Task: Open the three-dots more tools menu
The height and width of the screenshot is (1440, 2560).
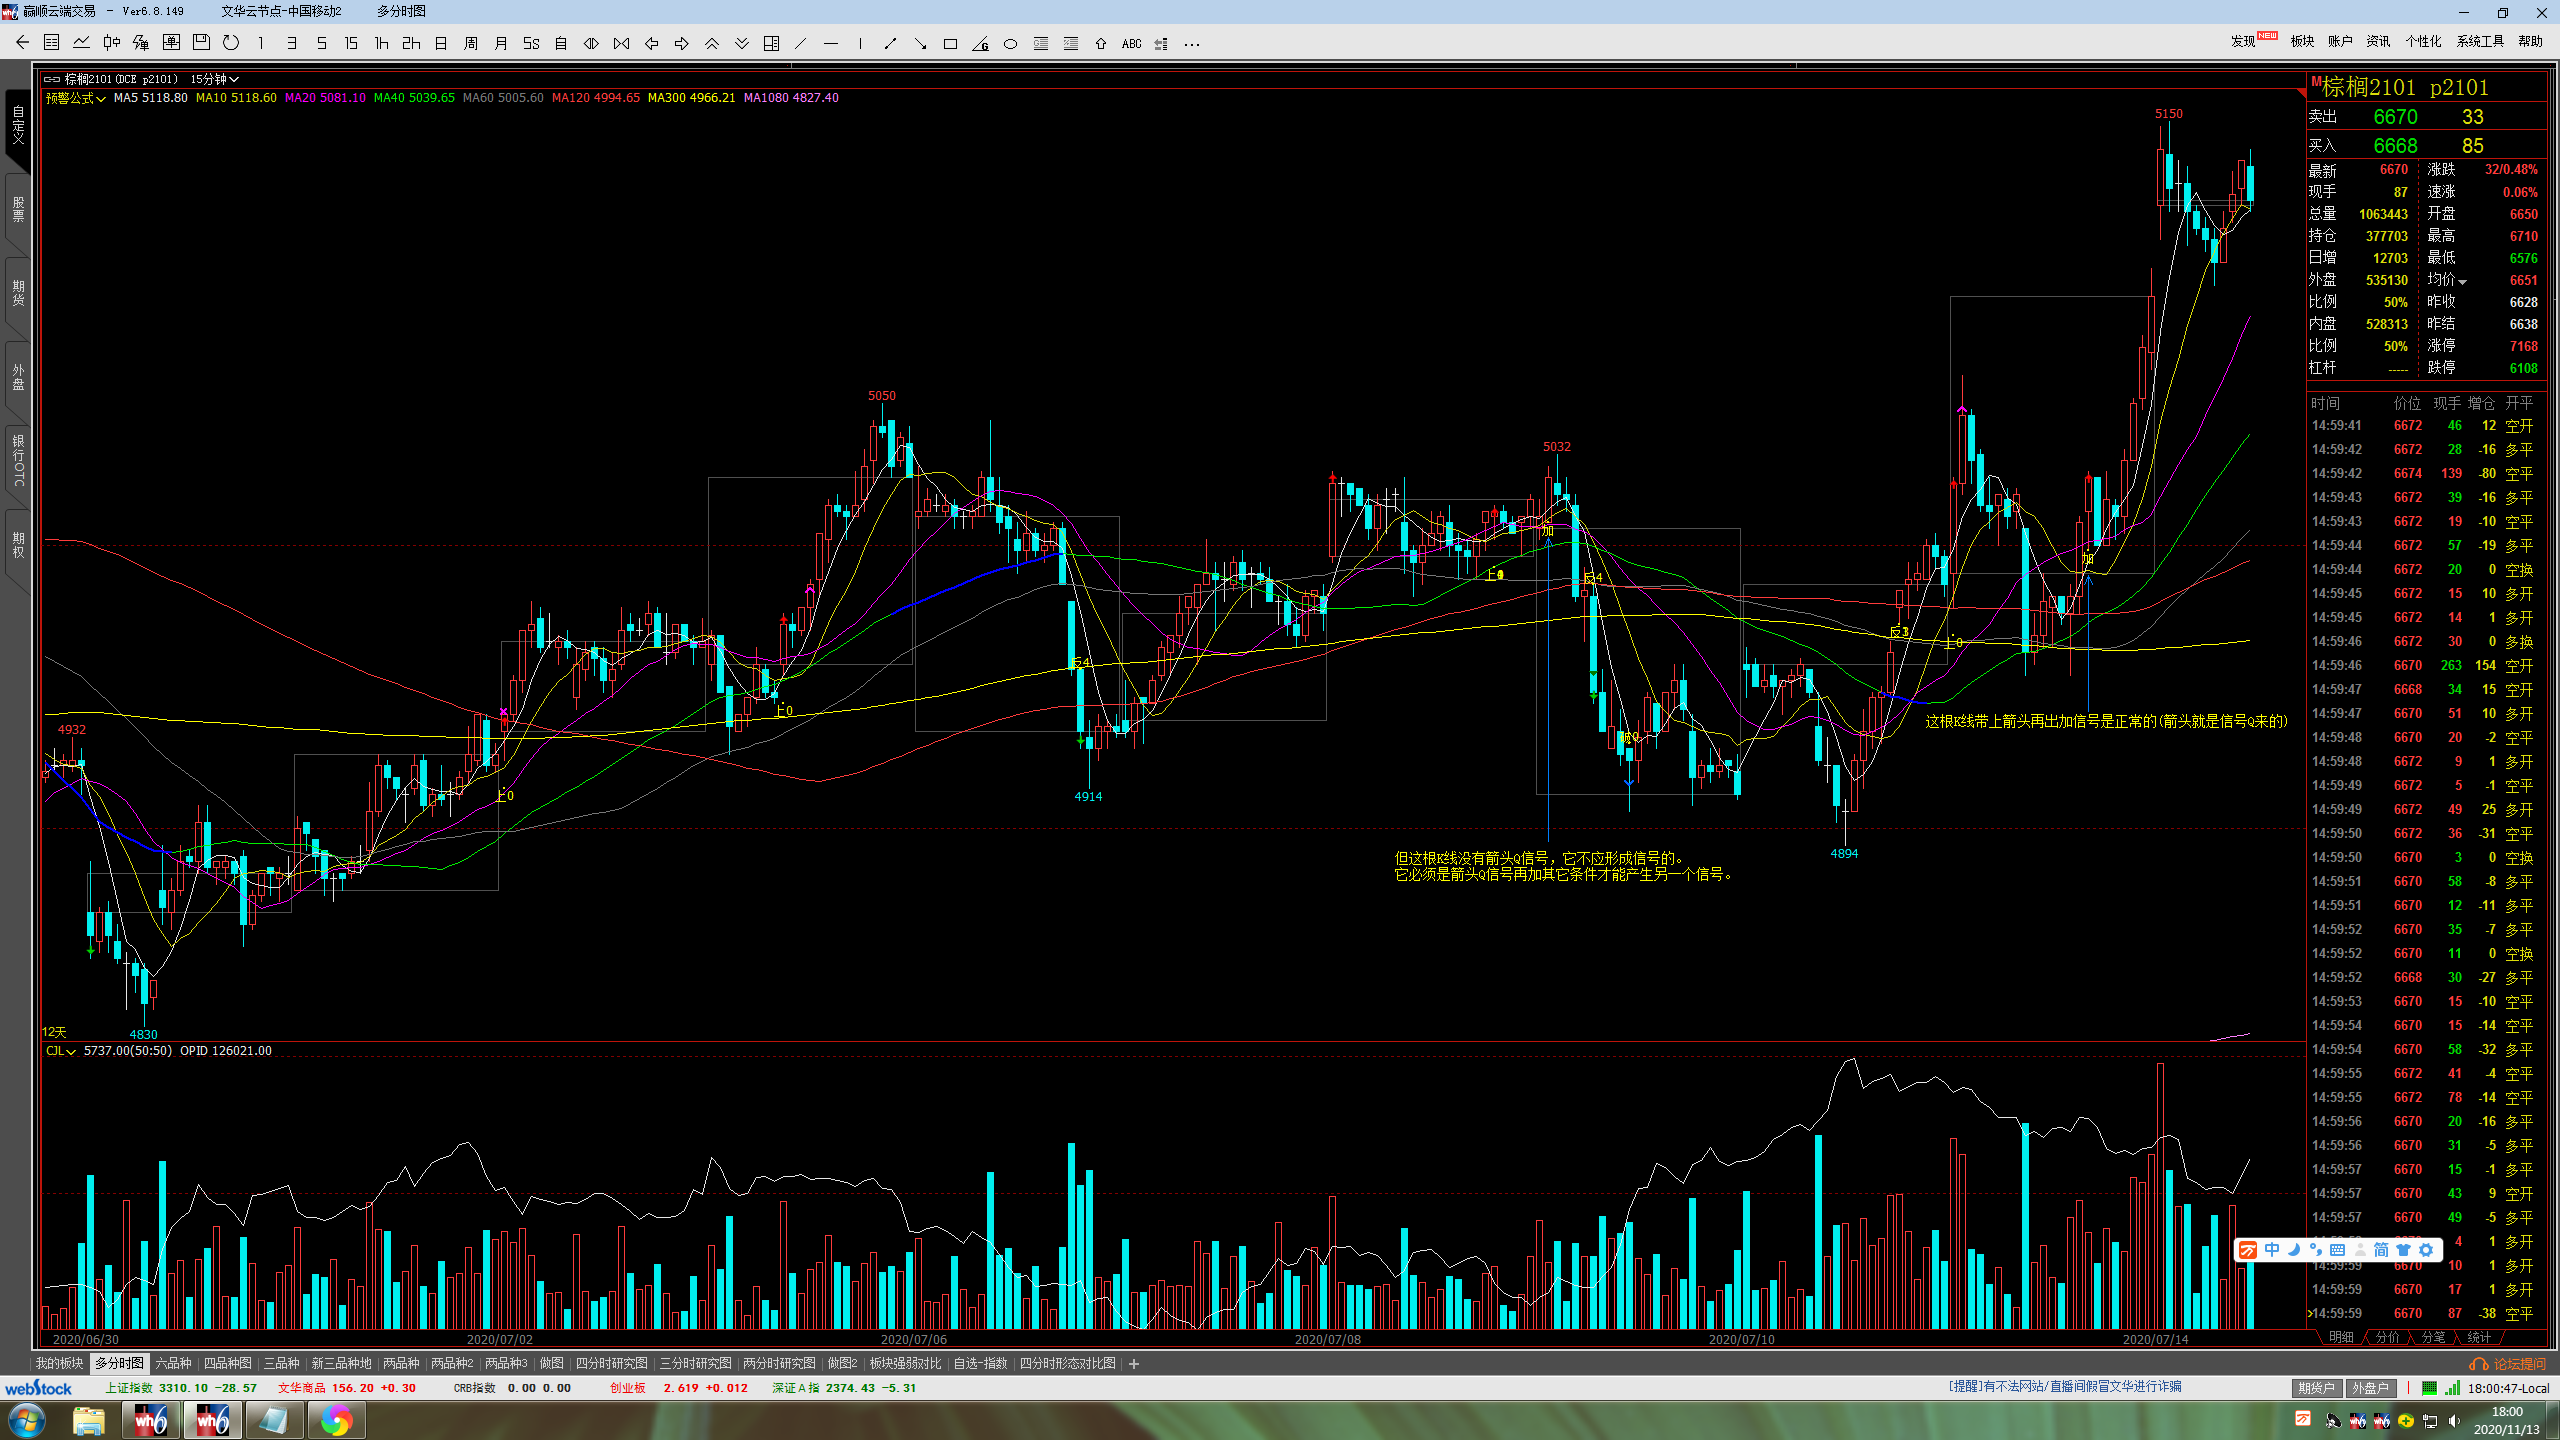Action: [x=1191, y=44]
